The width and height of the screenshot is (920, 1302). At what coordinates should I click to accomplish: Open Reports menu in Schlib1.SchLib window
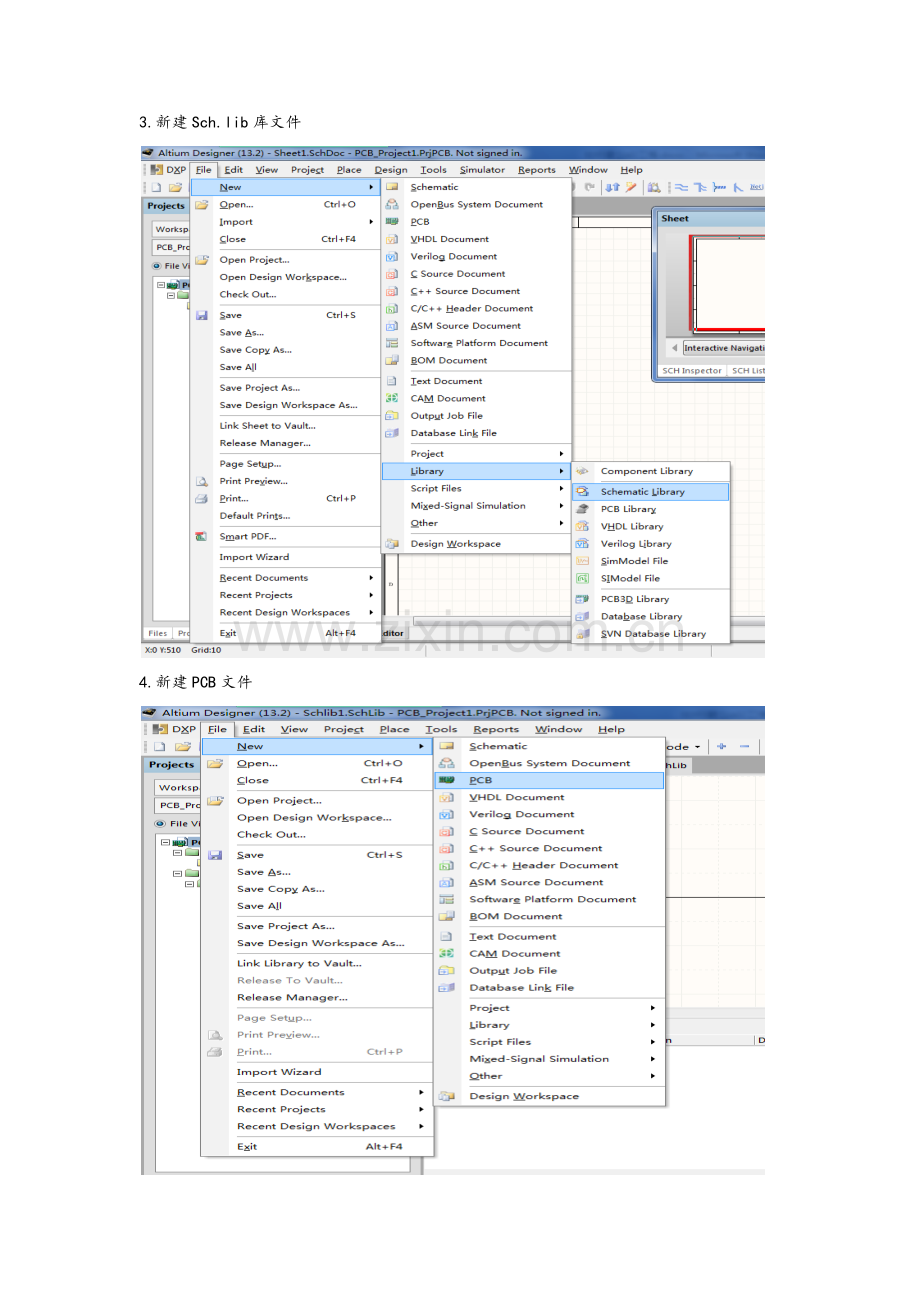(x=496, y=729)
